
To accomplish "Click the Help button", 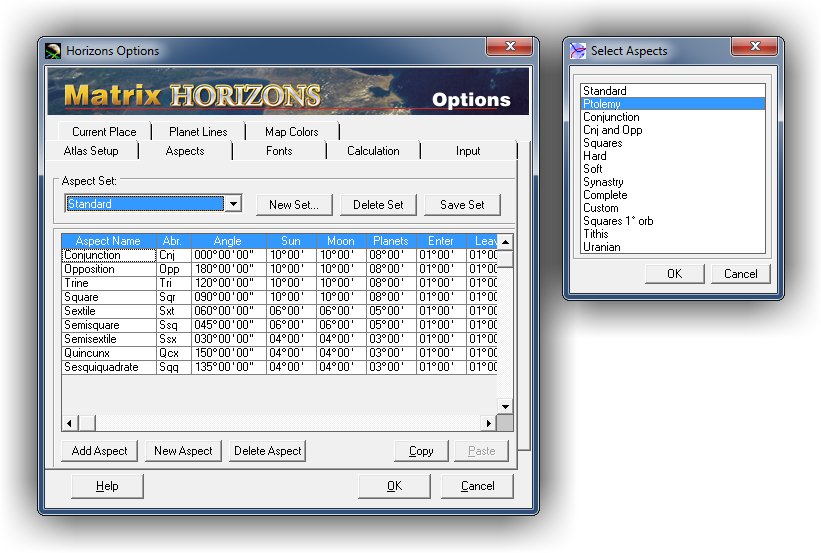I will (x=107, y=486).
